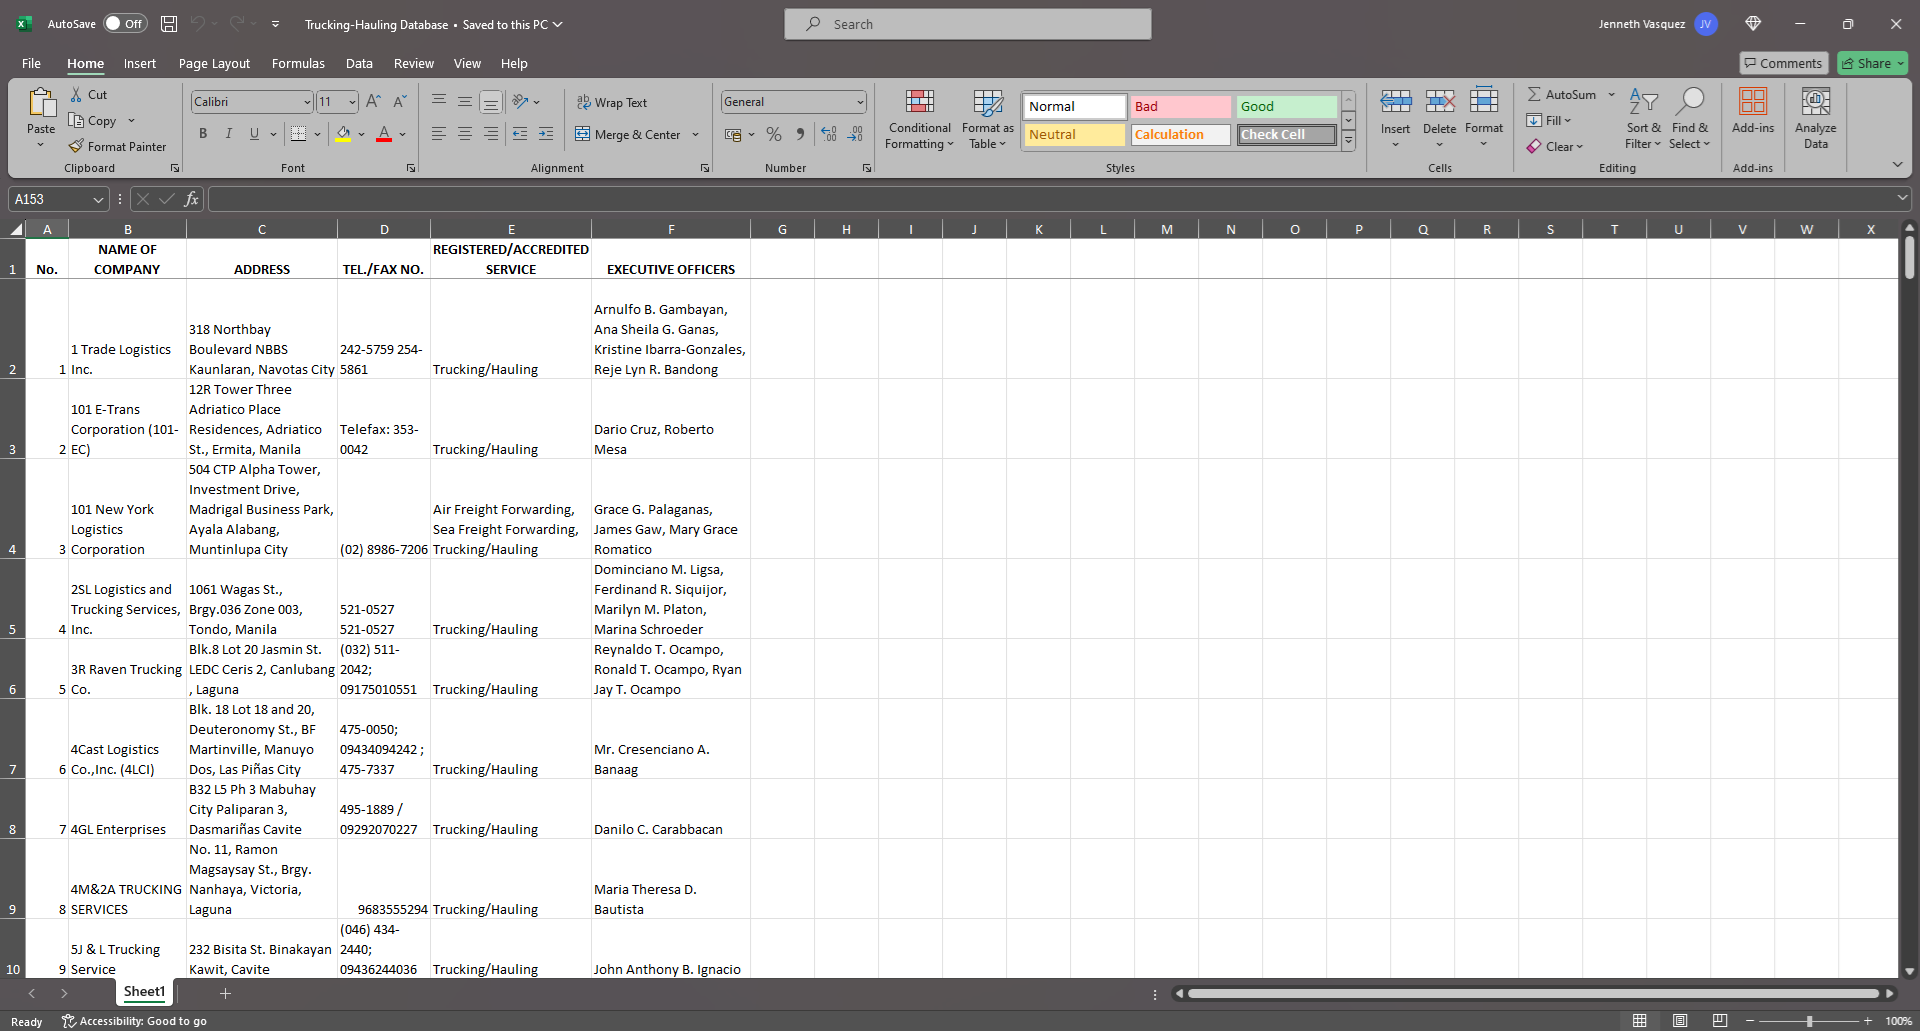The width and height of the screenshot is (1920, 1031).
Task: Apply Percent Style format
Action: click(774, 134)
